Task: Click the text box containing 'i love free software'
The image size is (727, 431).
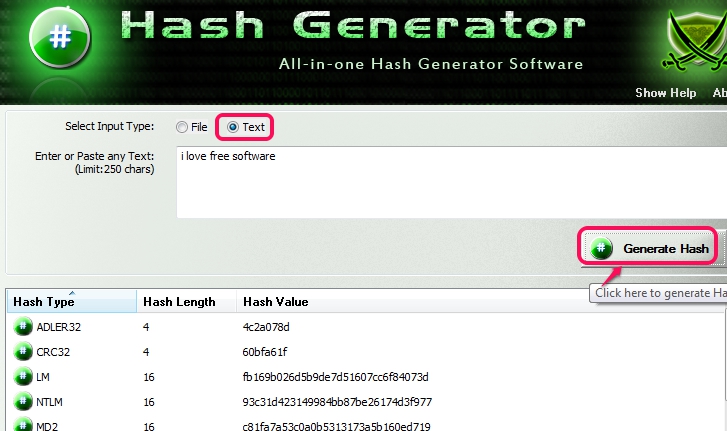Action: click(452, 182)
